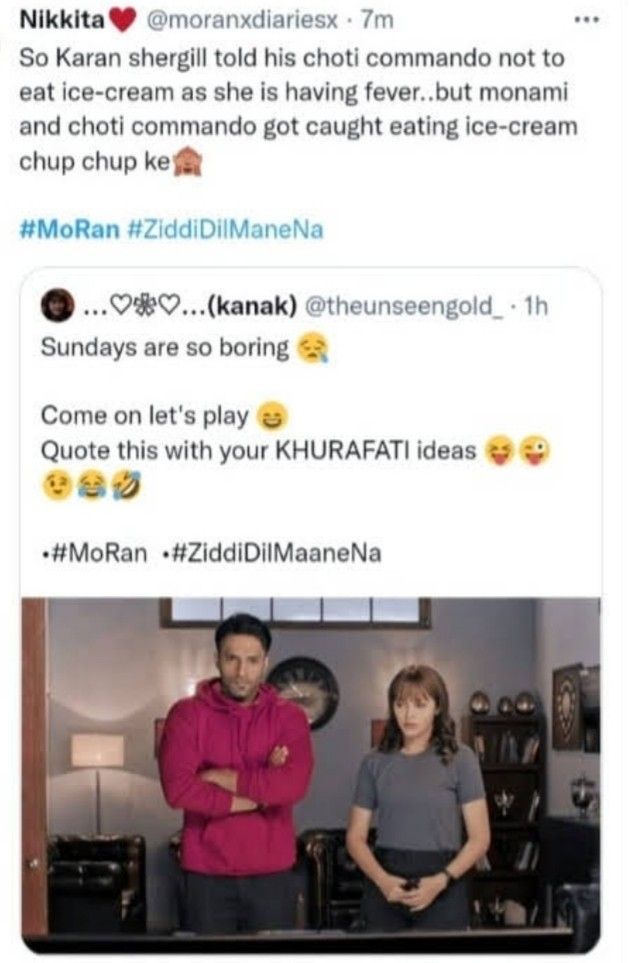629x963 pixels.
Task: Click the grinning emoji after let's play
Action: click(270, 417)
